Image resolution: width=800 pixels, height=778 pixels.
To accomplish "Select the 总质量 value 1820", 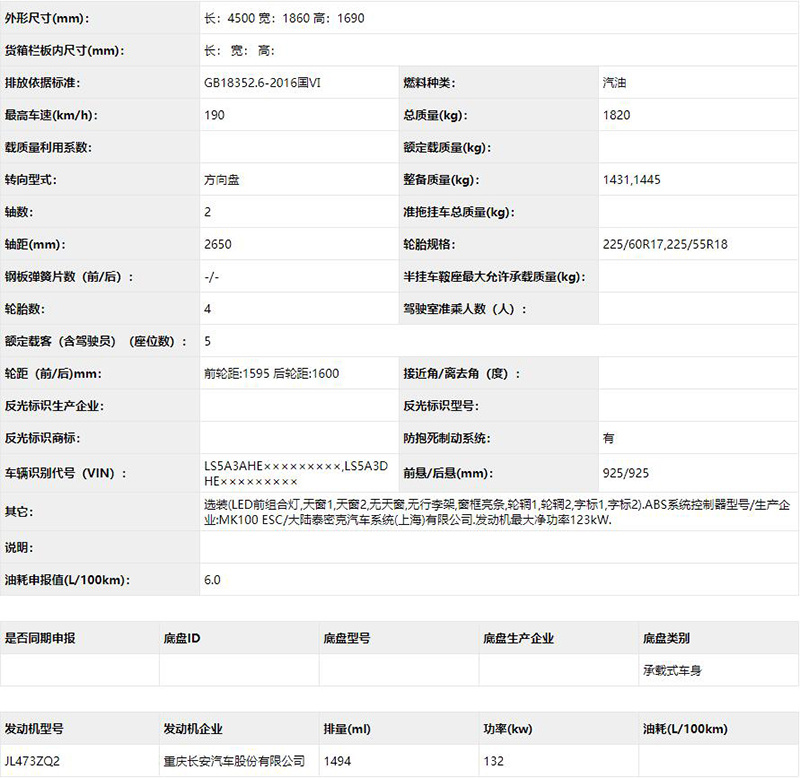I will coord(616,115).
